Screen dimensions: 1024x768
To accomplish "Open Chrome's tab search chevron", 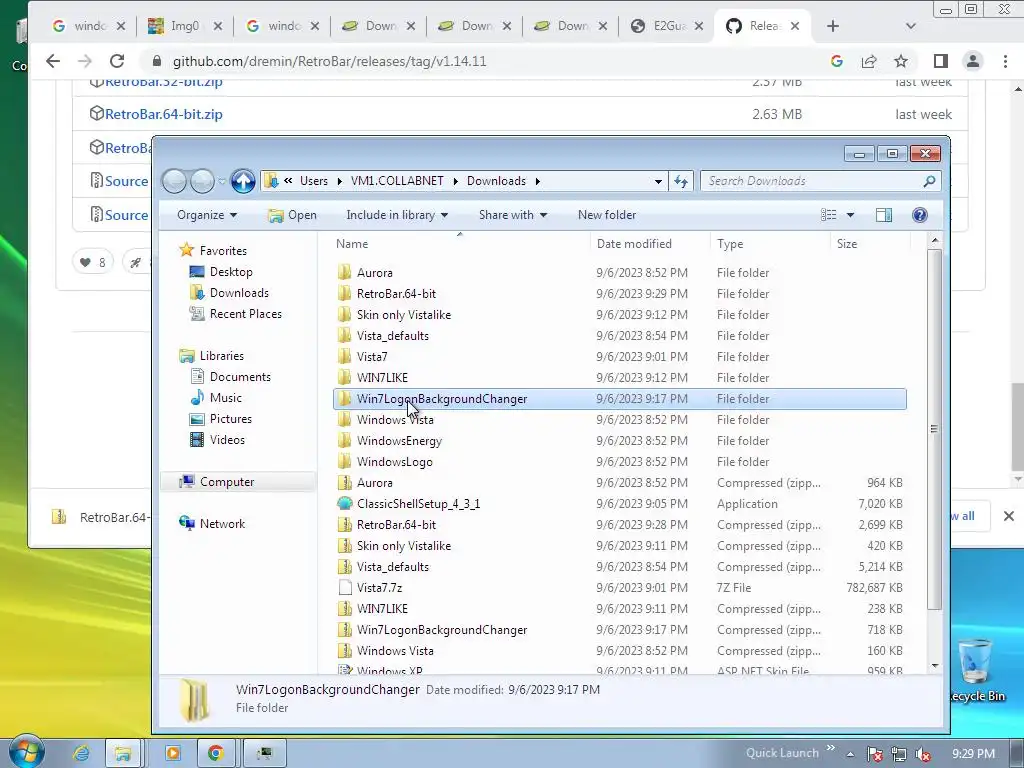I will click(x=910, y=26).
